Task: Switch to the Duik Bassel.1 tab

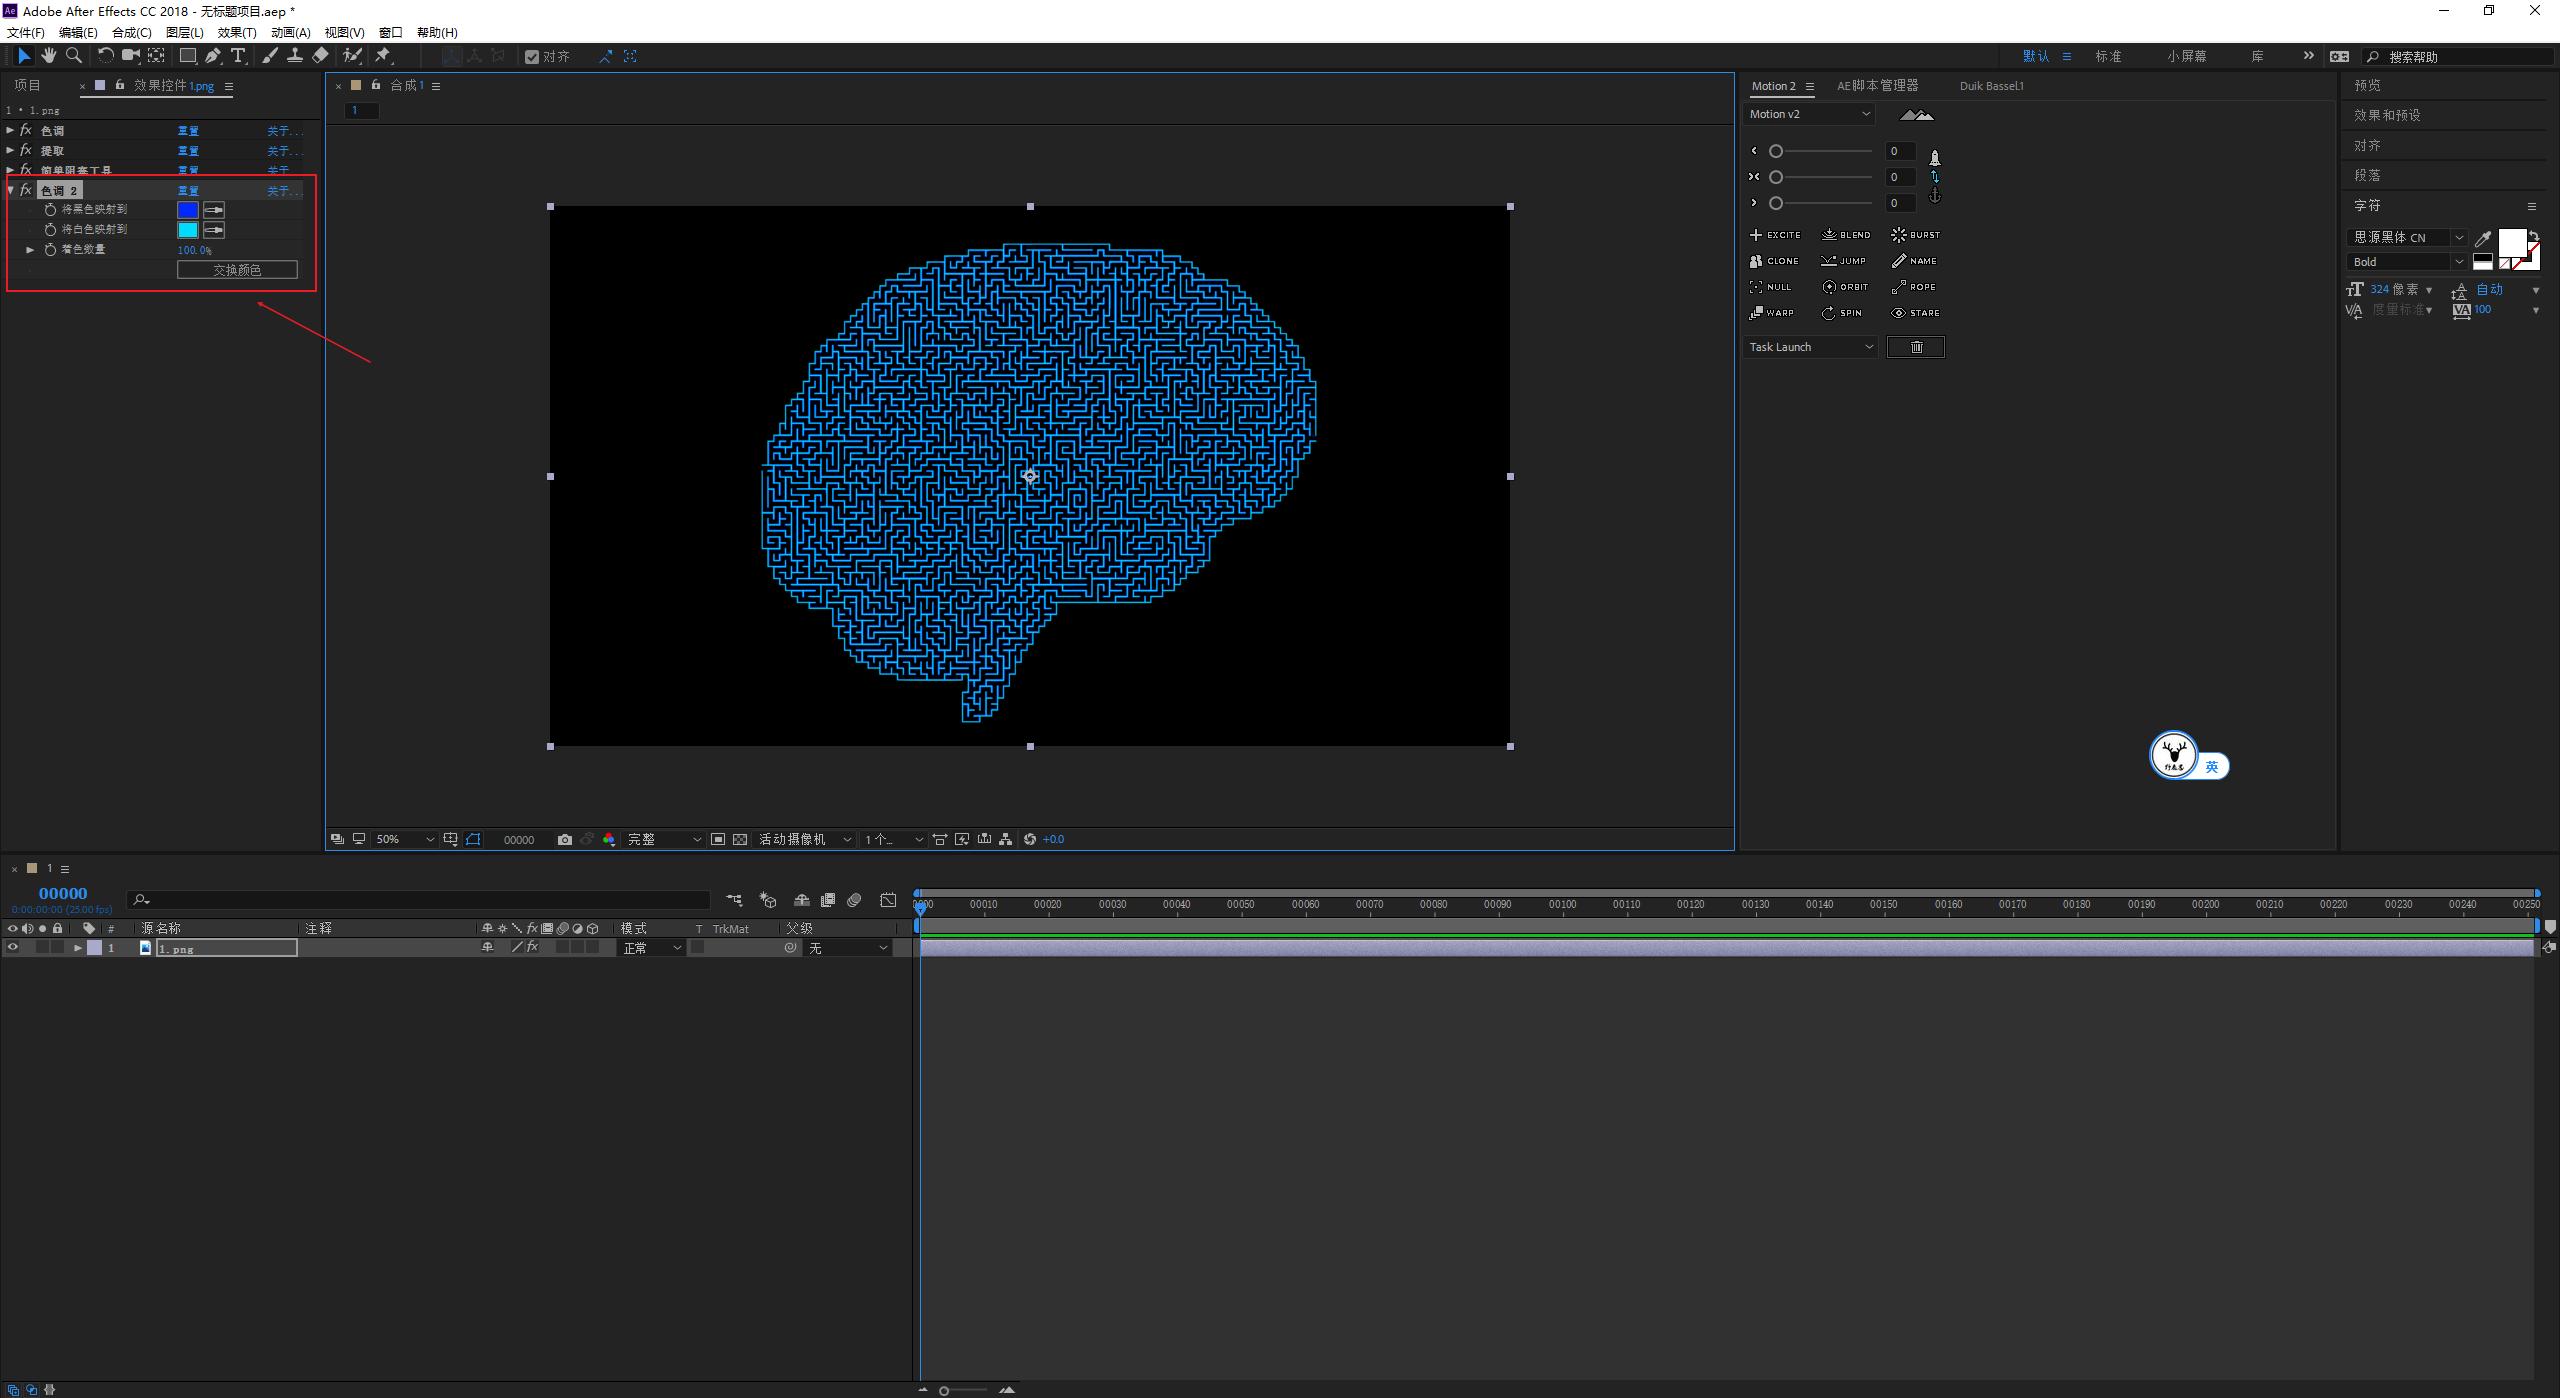Action: [1991, 86]
